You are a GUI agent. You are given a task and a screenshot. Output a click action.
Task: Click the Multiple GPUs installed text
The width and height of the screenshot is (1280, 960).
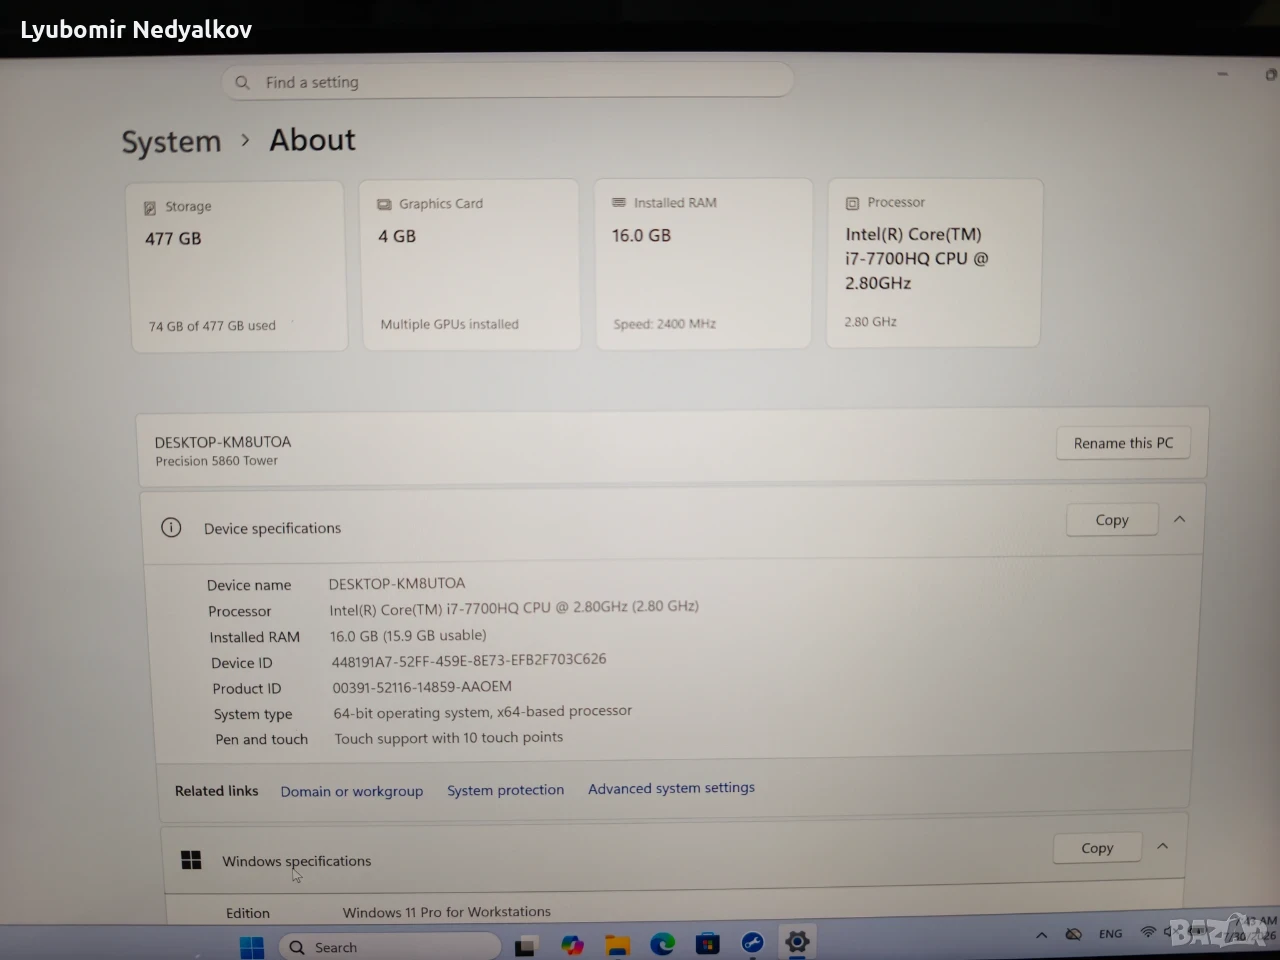449,324
